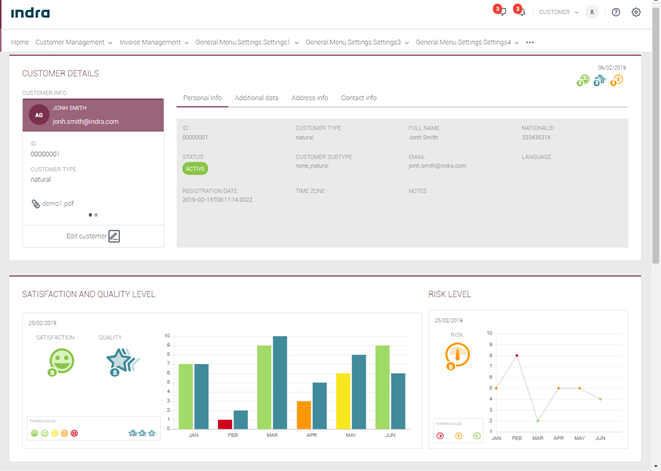
Task: Click the green risk threshold gauge icon
Action: (x=477, y=436)
